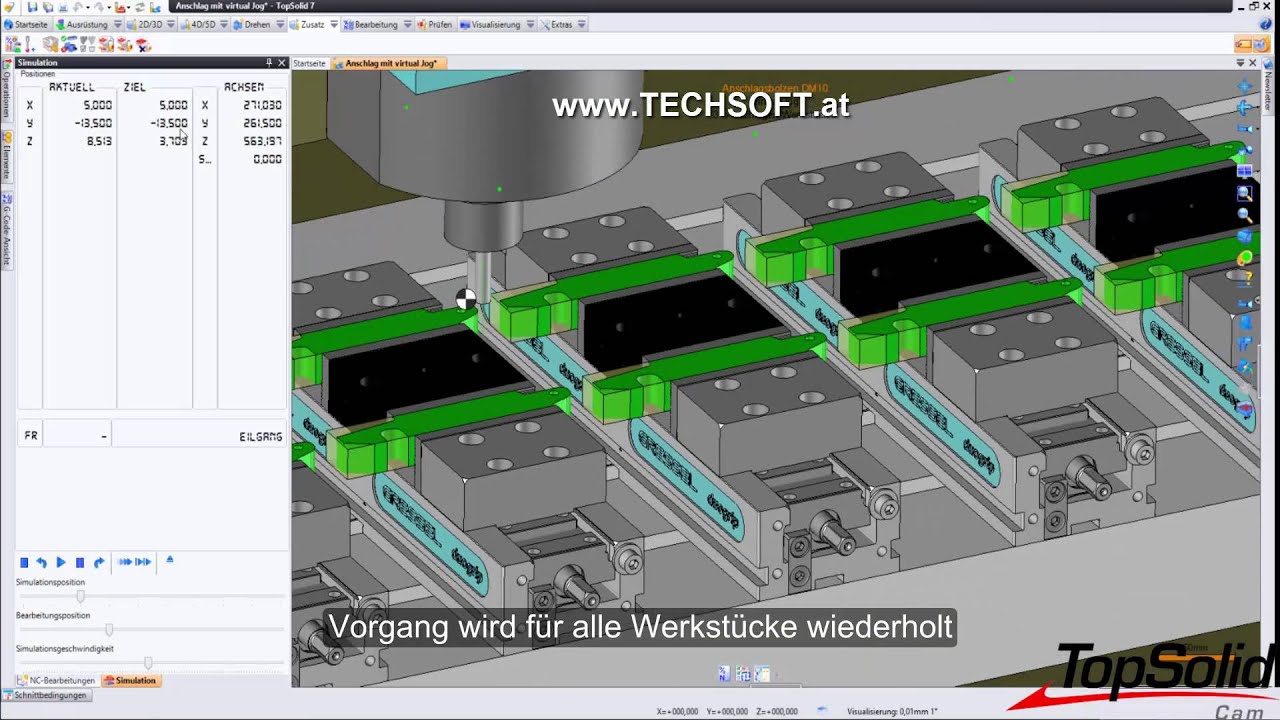Pause simulation using the square button right of Play

pyautogui.click(x=80, y=563)
